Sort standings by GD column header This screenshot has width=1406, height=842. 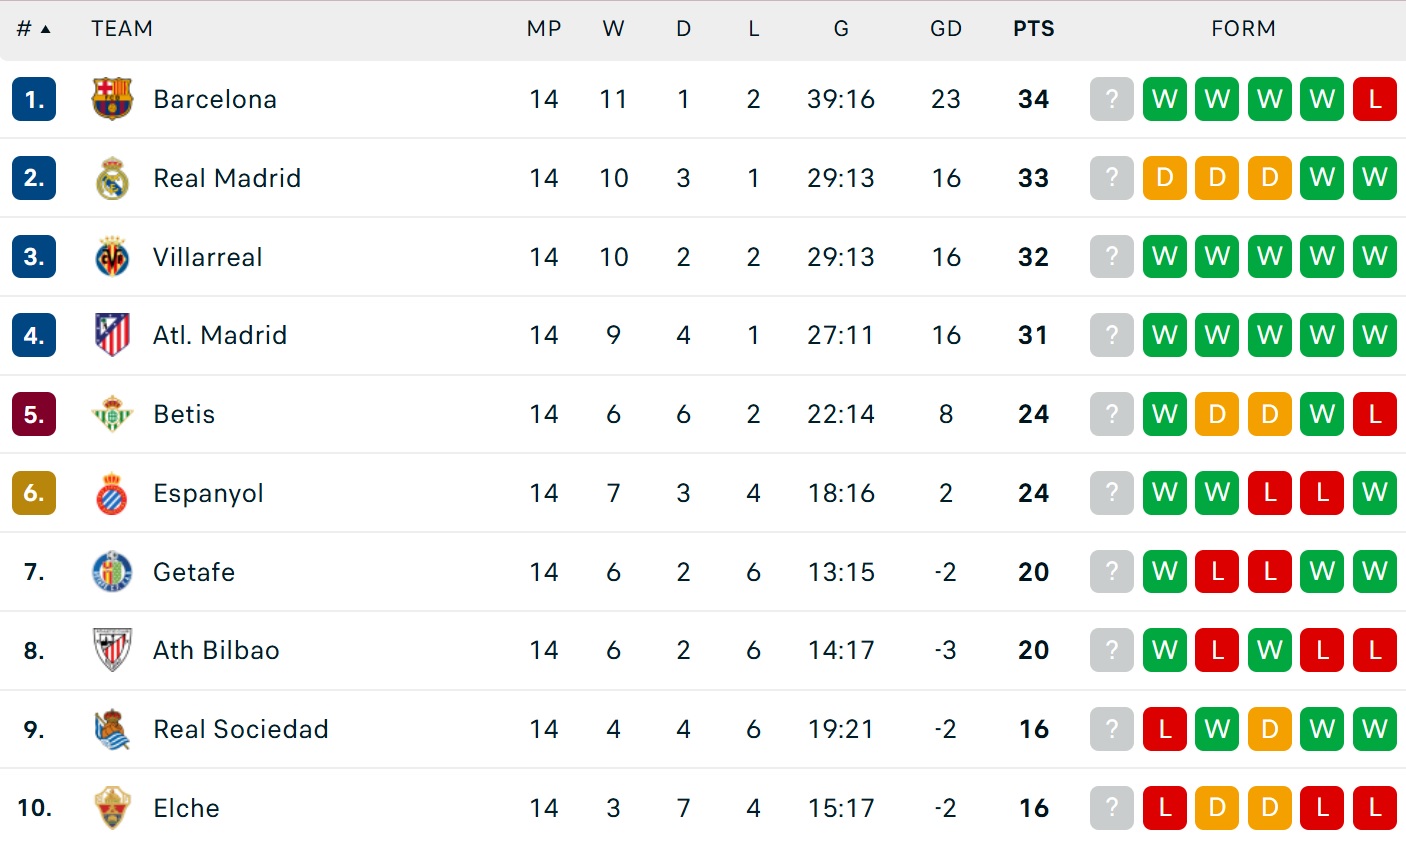[945, 29]
